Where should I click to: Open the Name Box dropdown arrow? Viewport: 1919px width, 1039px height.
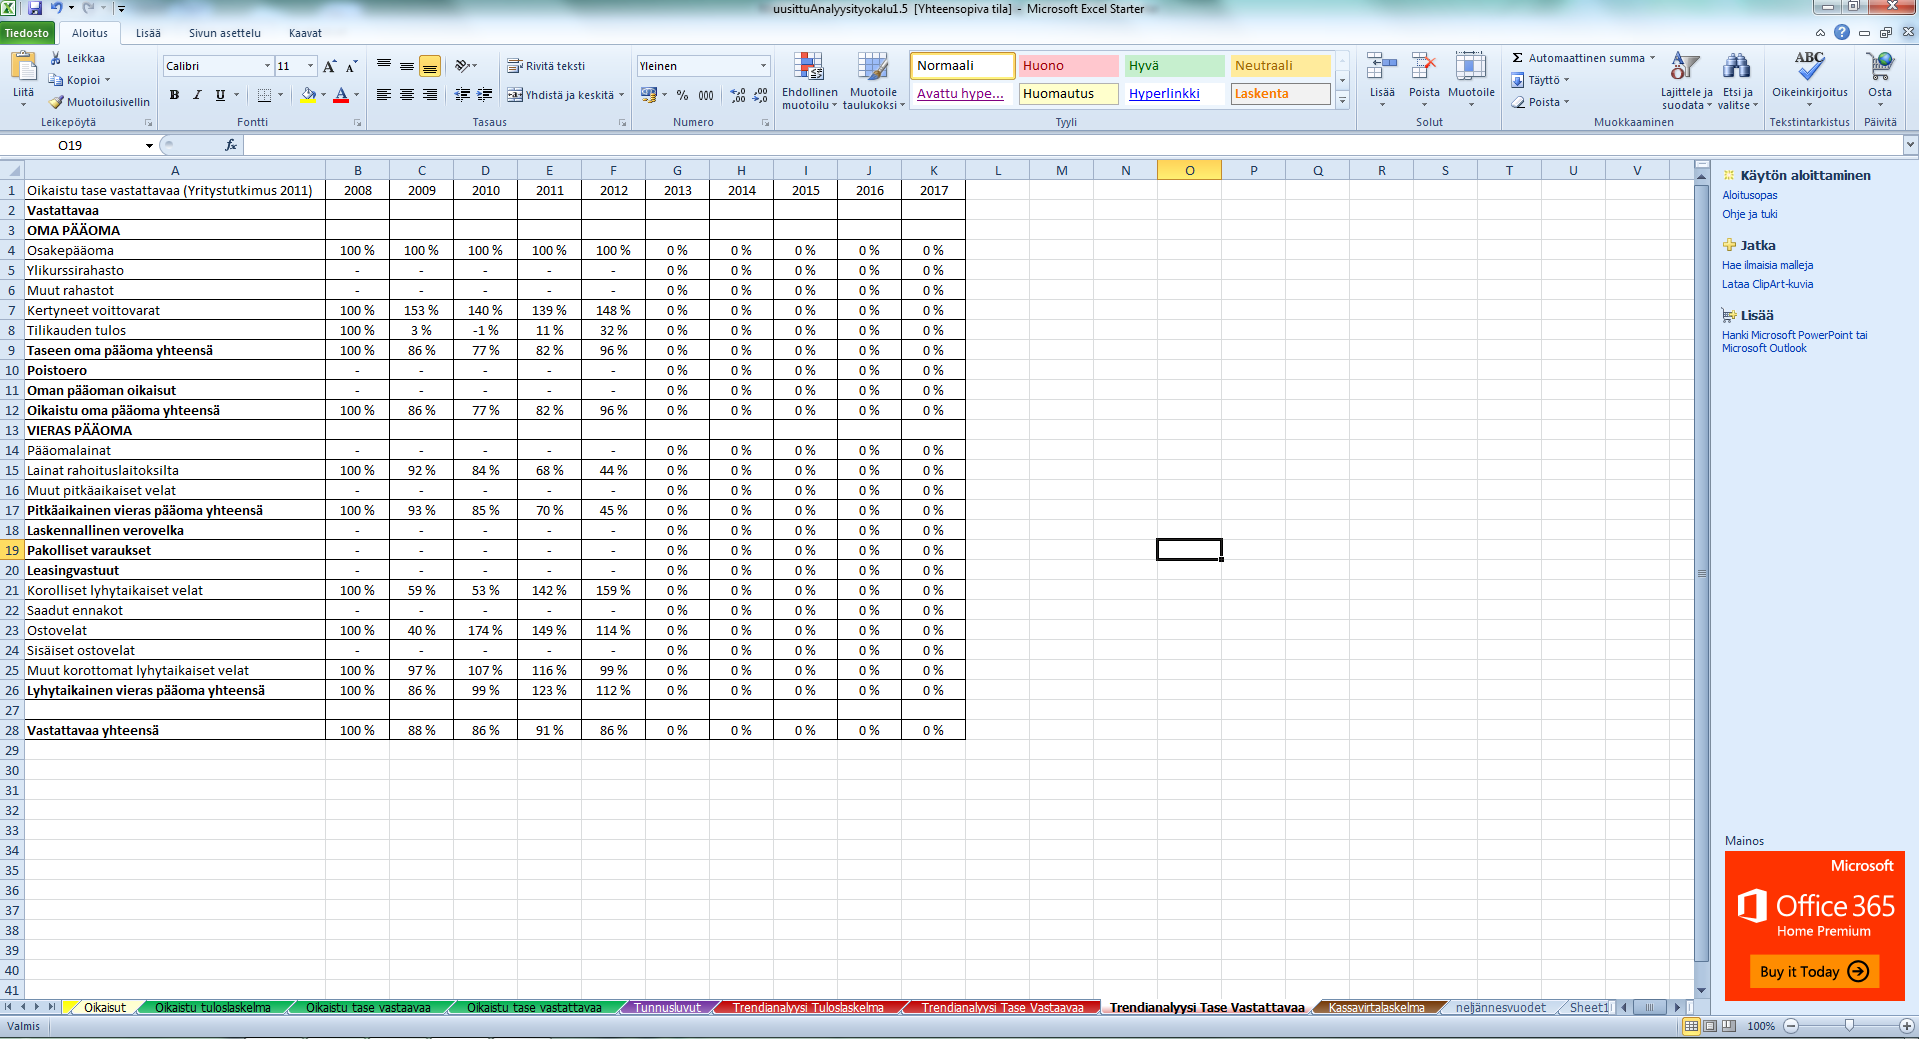point(149,146)
